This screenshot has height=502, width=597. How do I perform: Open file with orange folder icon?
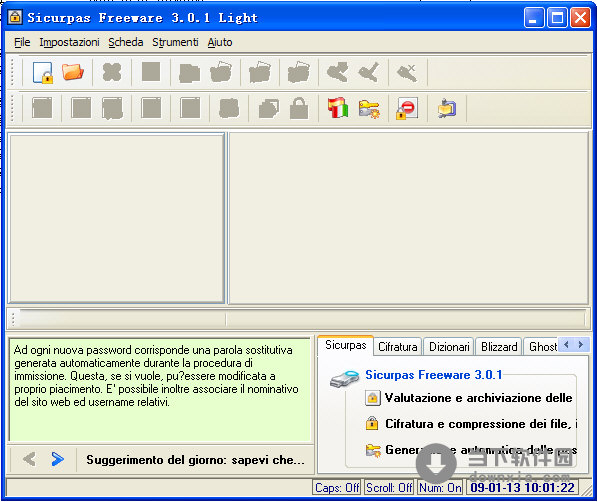pos(72,72)
